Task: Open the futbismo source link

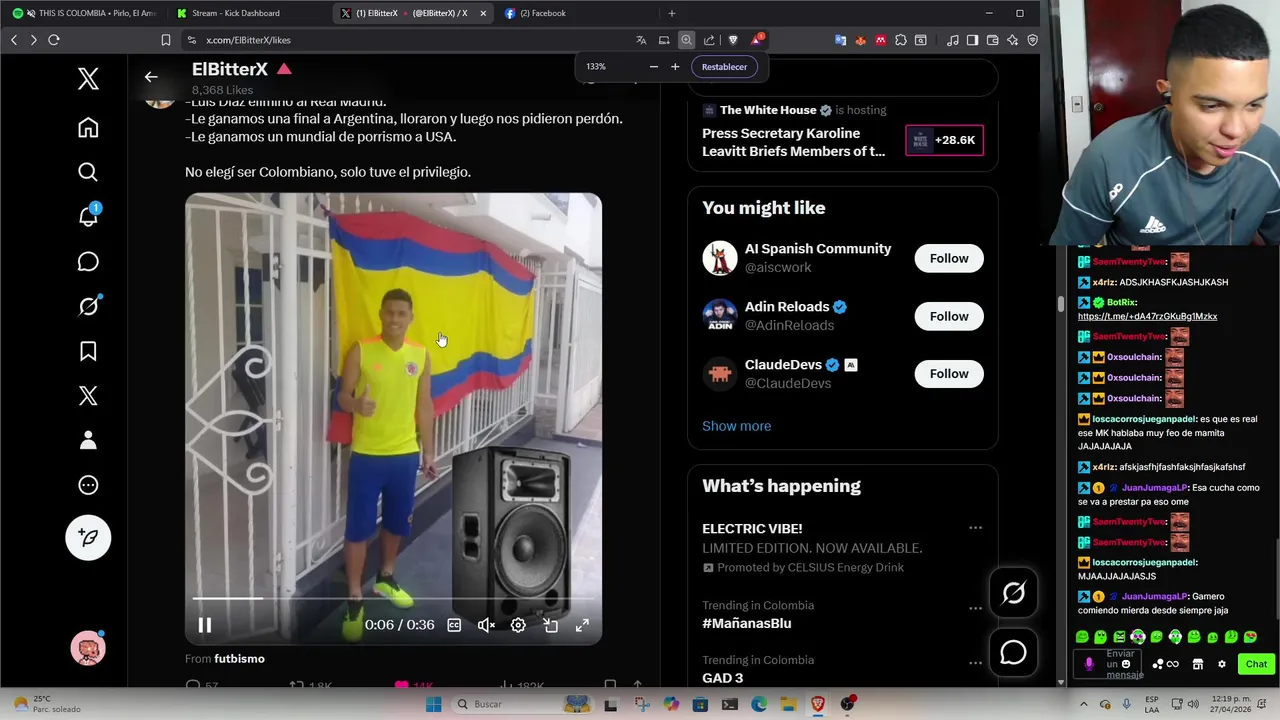Action: pyautogui.click(x=239, y=659)
